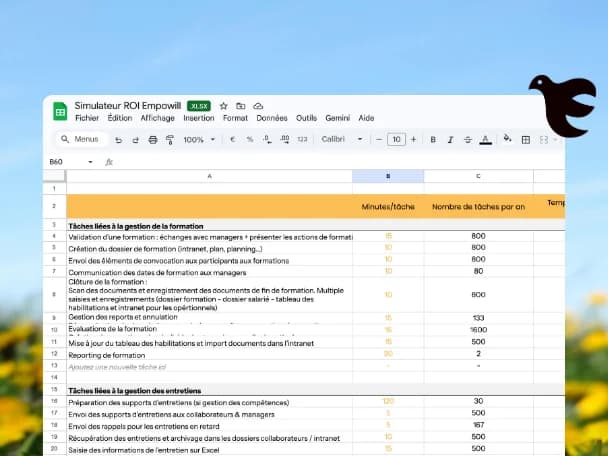Screen dimensions: 608x456
Task: Click the value 1600 in column C
Action: [x=478, y=330]
